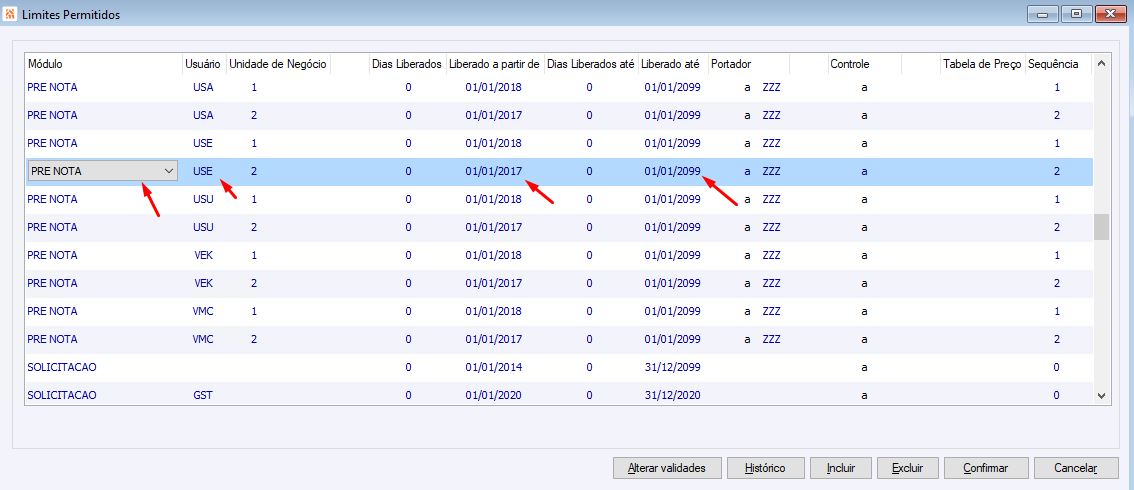Click the 01/01/2014 date cell
The height and width of the screenshot is (490, 1134).
click(x=494, y=367)
